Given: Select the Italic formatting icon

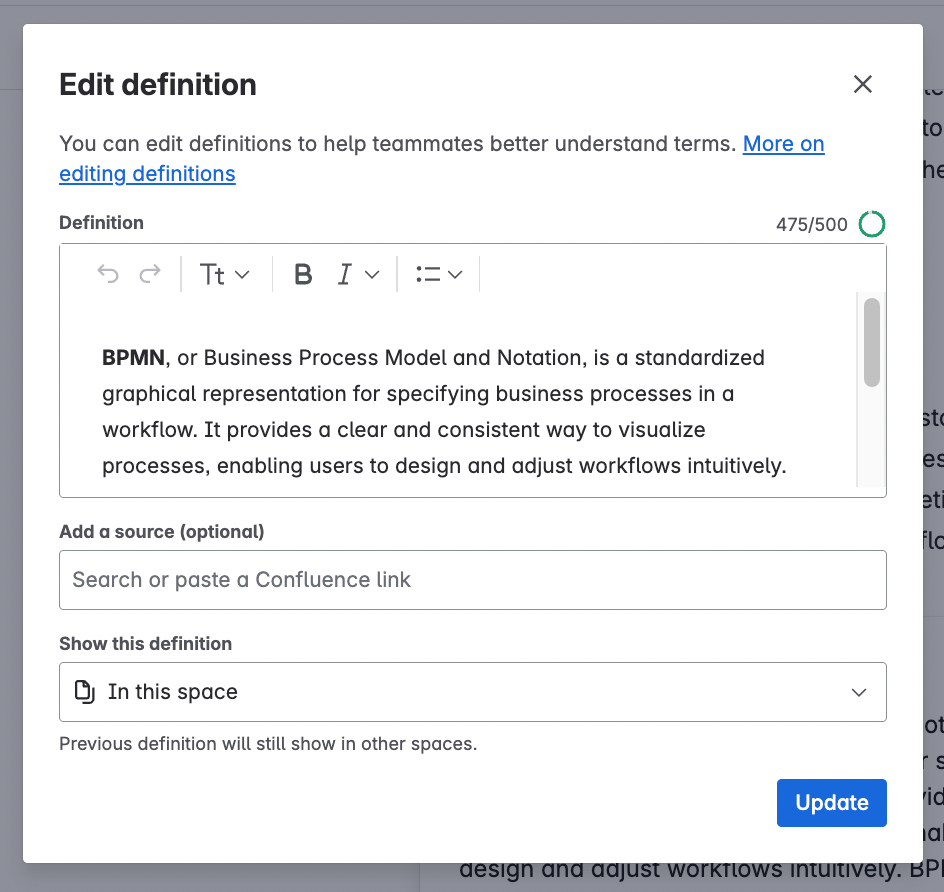Looking at the screenshot, I should click(344, 273).
